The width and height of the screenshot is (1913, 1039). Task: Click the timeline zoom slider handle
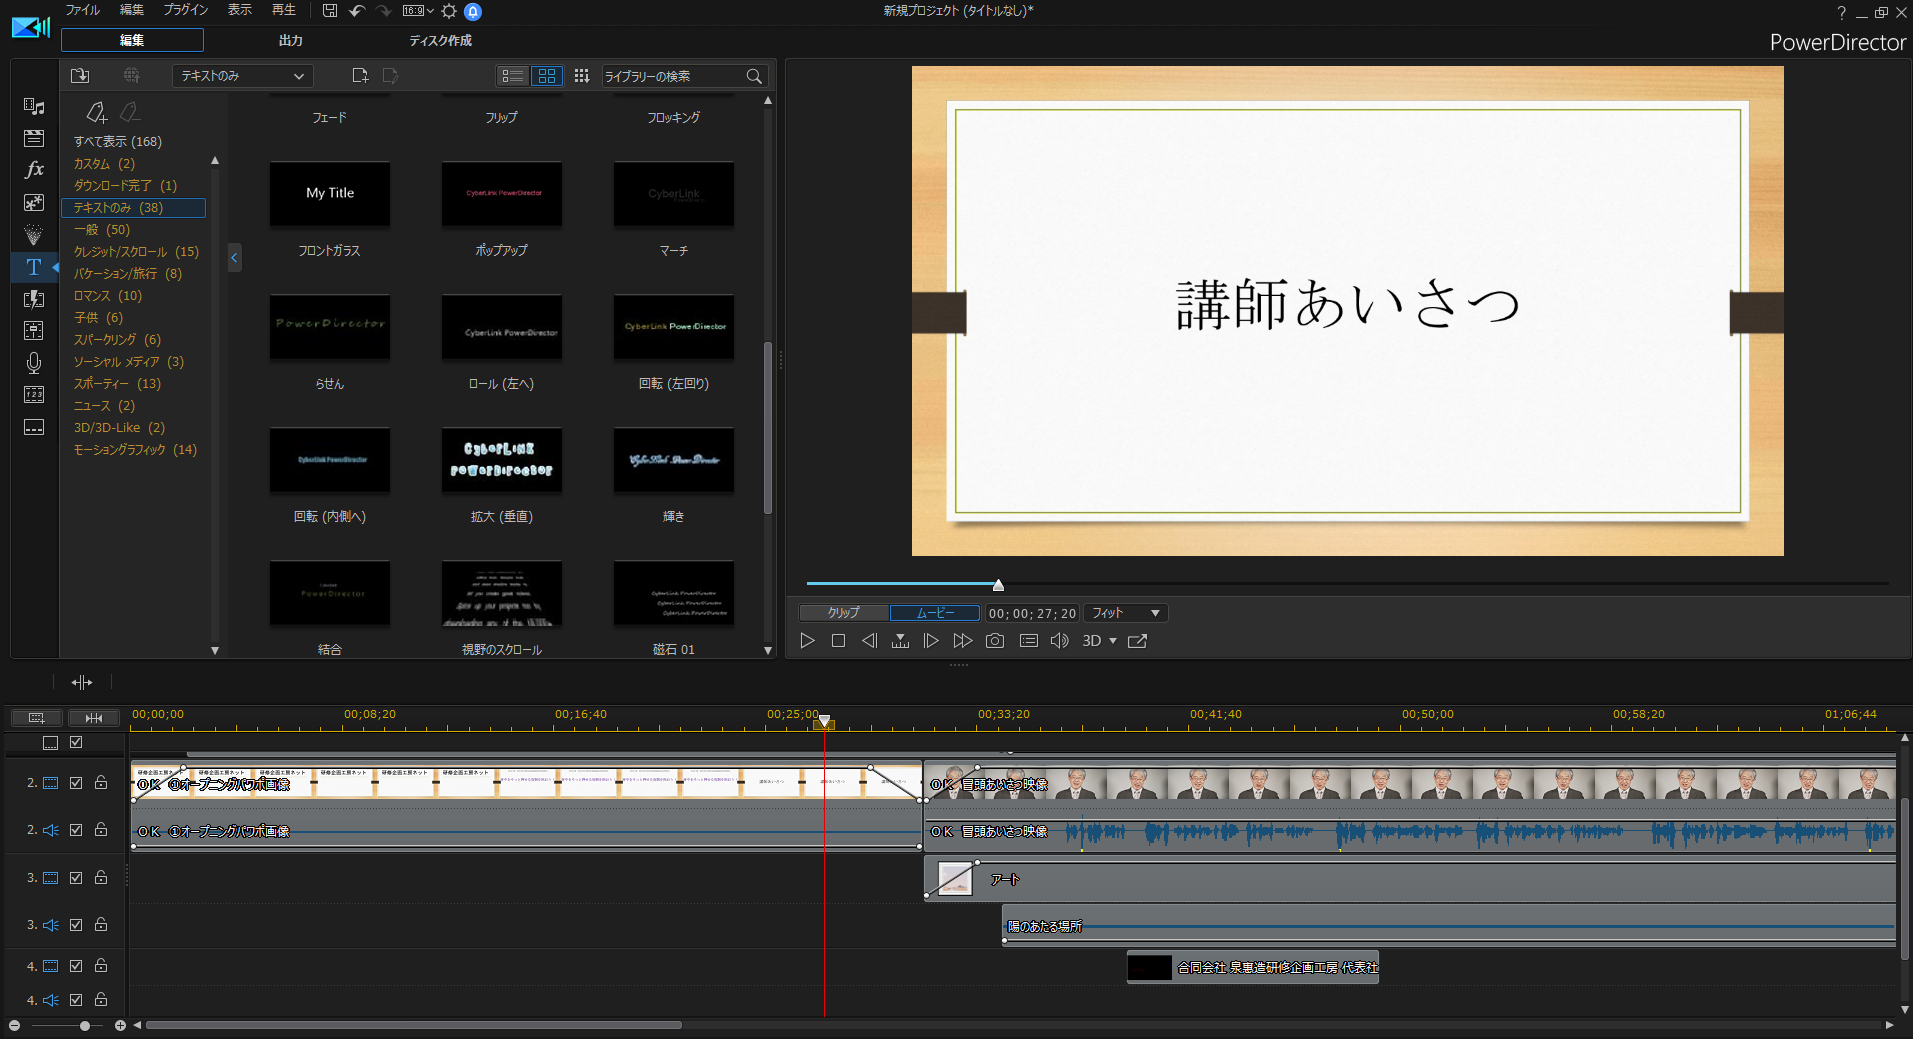tap(85, 1026)
